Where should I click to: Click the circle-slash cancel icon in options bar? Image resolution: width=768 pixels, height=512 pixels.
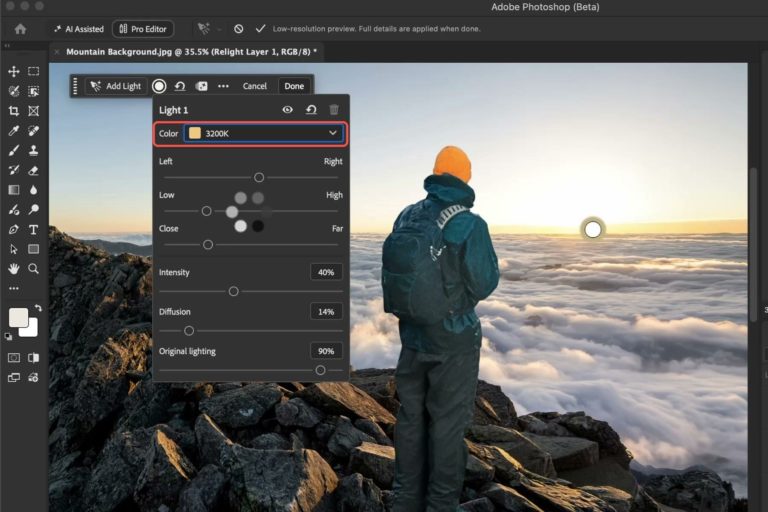pos(239,29)
